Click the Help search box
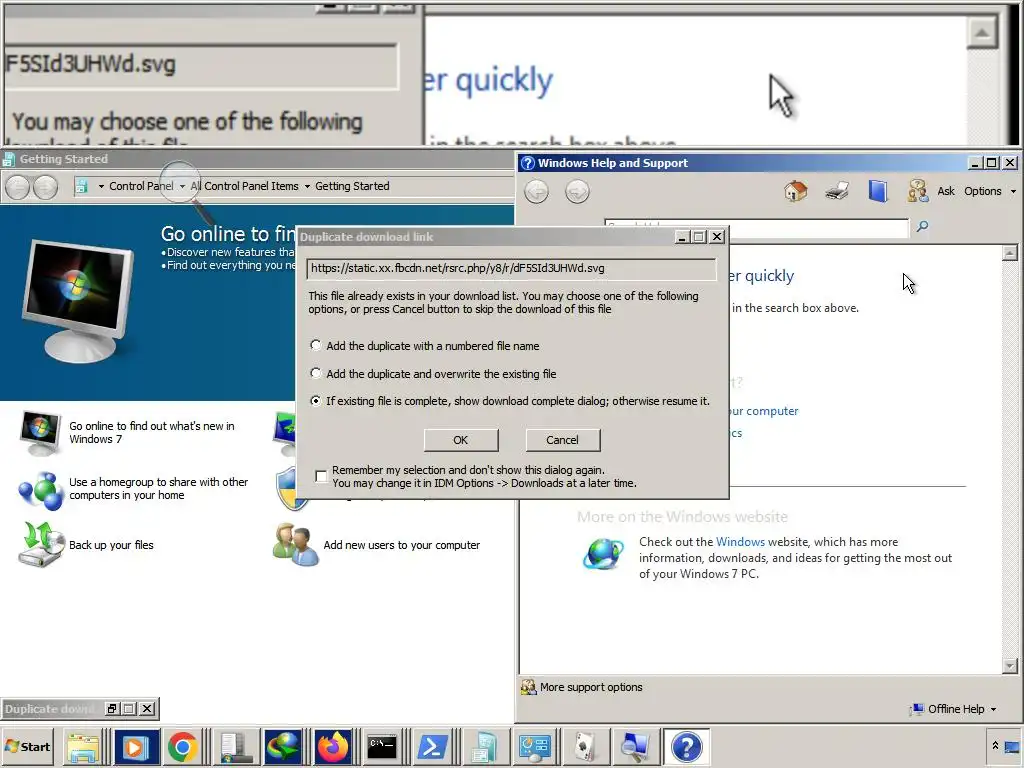Viewport: 1024px width, 768px height. tap(756, 227)
